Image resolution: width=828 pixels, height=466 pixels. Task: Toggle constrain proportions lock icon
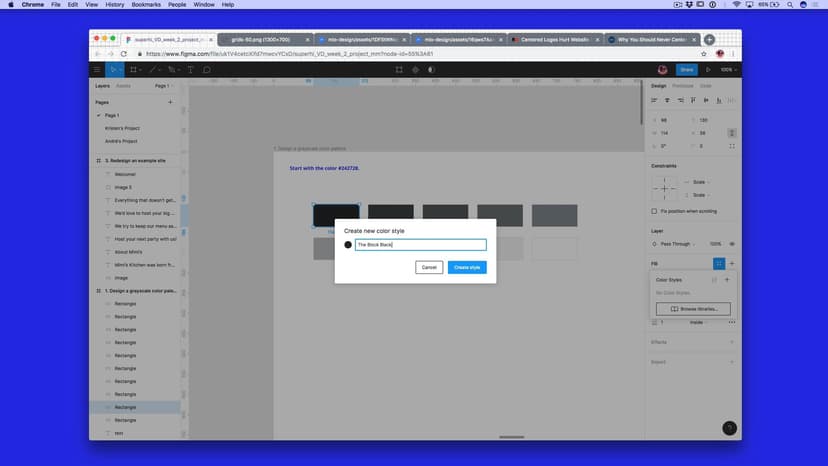tap(732, 132)
